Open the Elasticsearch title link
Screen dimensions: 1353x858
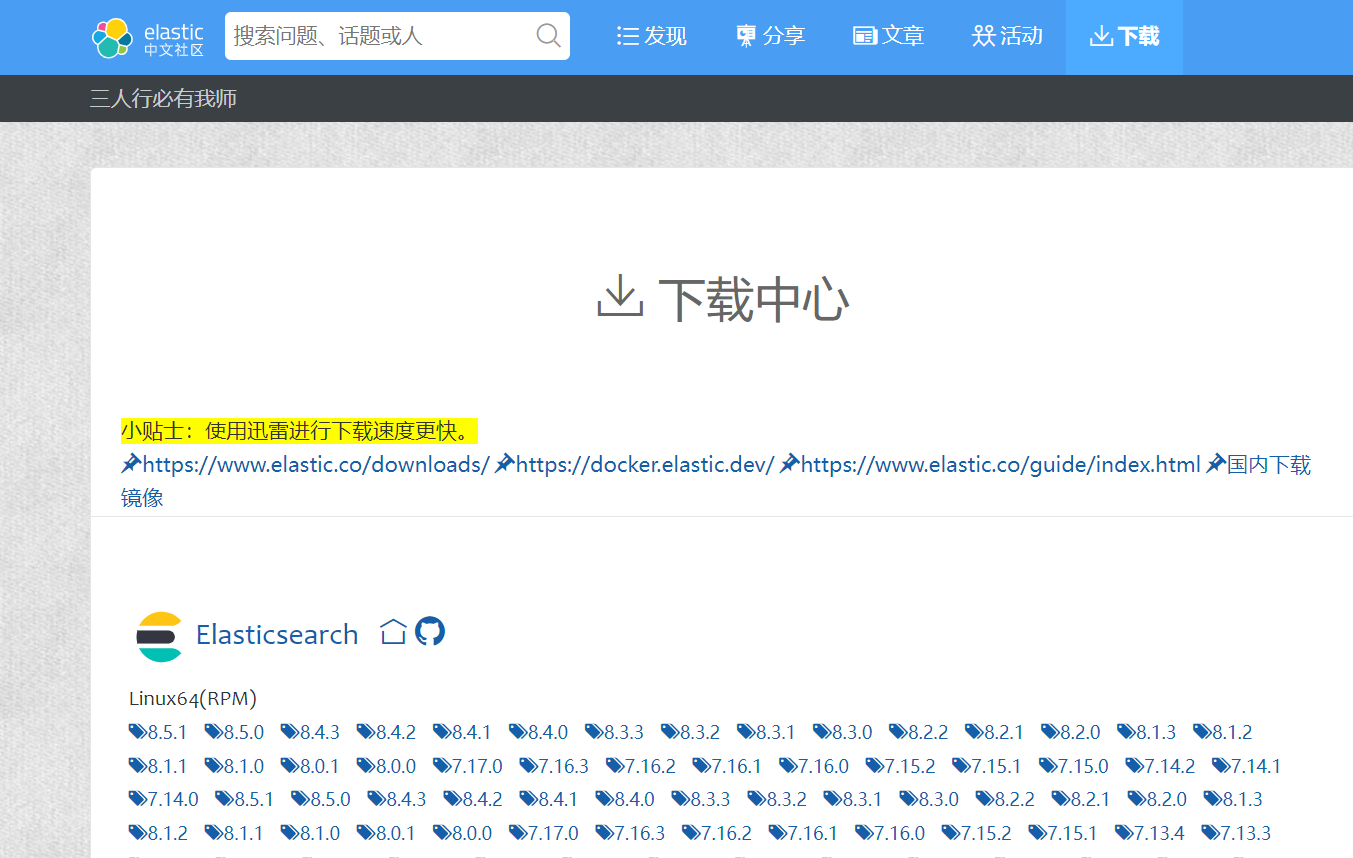pyautogui.click(x=277, y=635)
